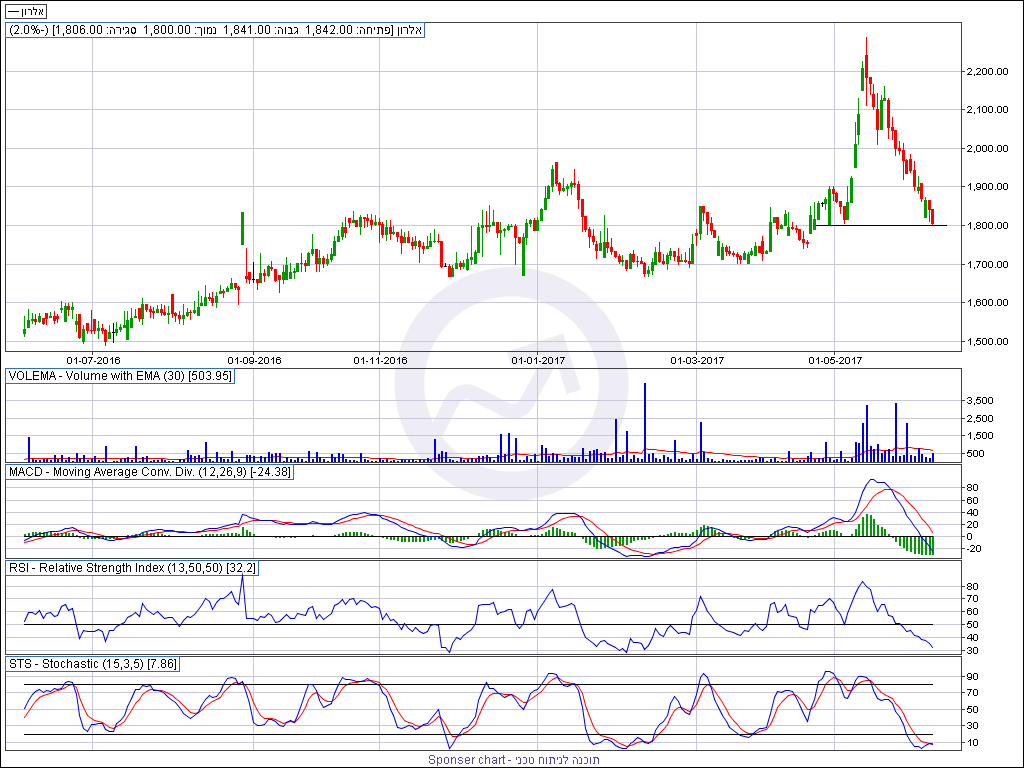Click the RSI Relative Strength Index title
The image size is (1024, 768).
132,567
